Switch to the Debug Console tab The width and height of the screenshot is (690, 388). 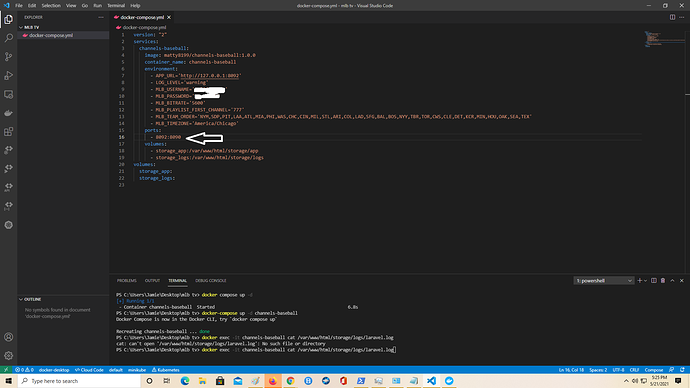tap(211, 281)
